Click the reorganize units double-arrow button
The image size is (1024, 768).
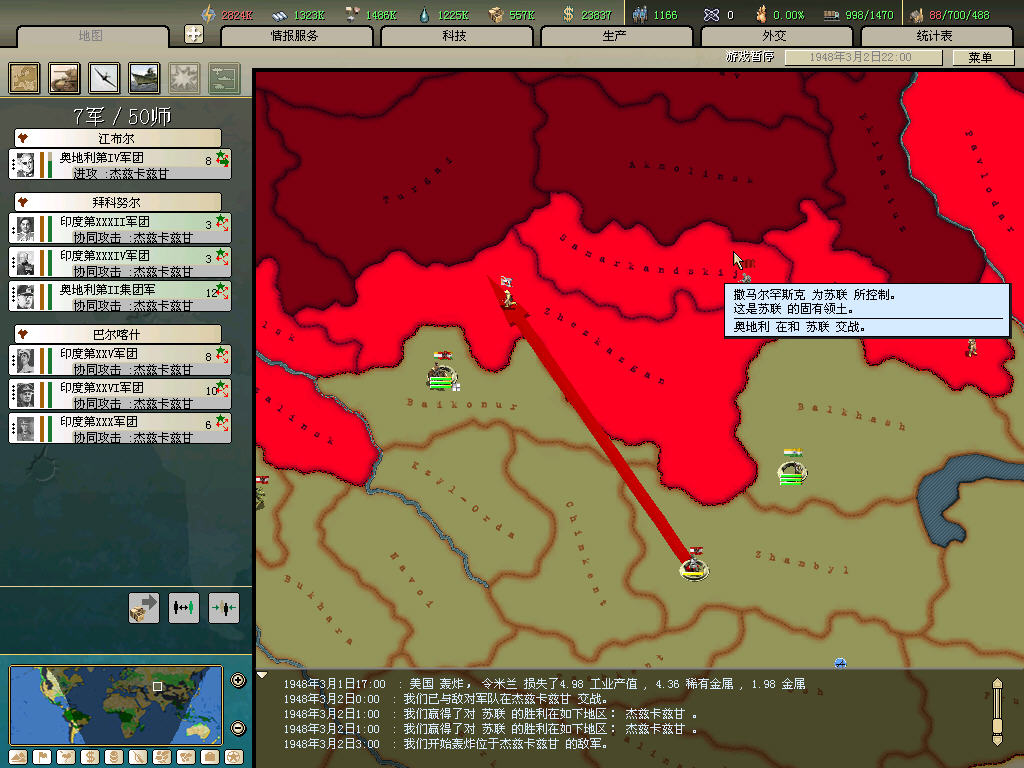[184, 608]
